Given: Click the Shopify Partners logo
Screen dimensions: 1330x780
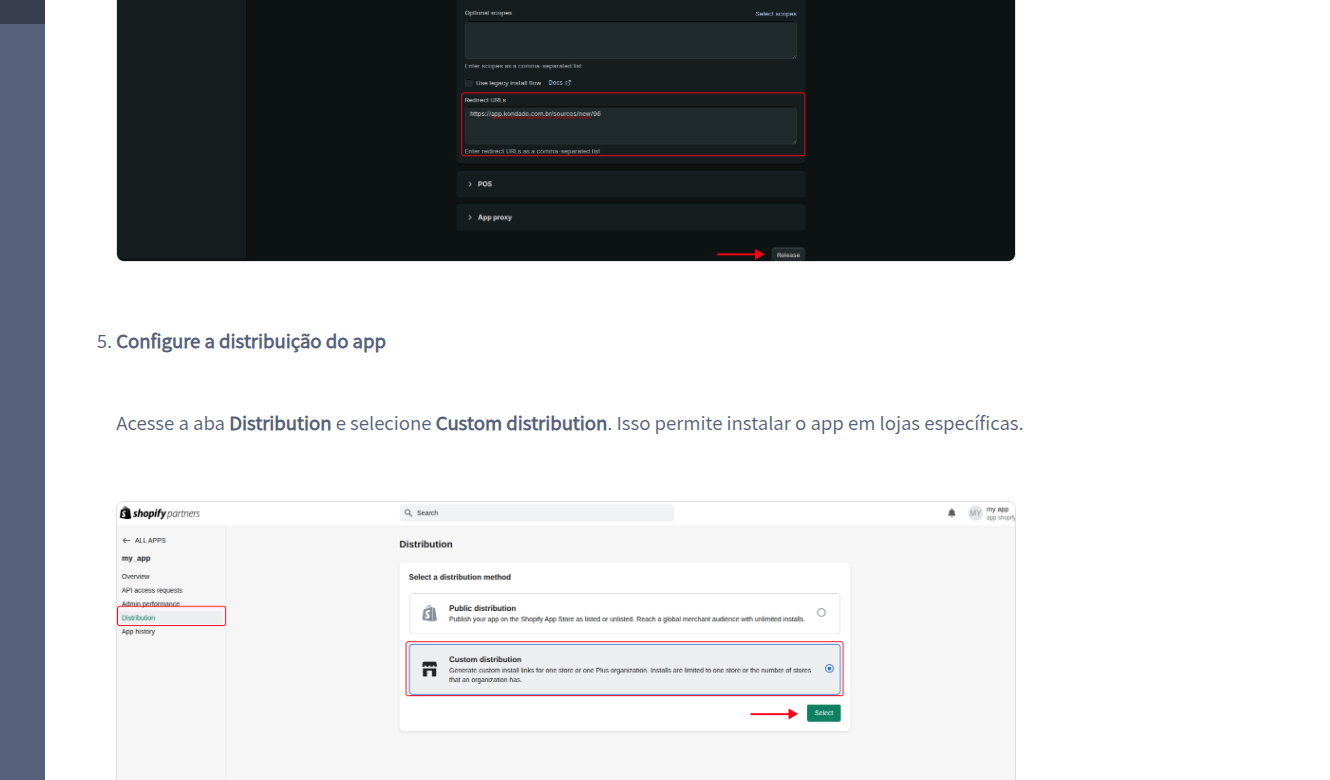Looking at the screenshot, I should click(160, 513).
